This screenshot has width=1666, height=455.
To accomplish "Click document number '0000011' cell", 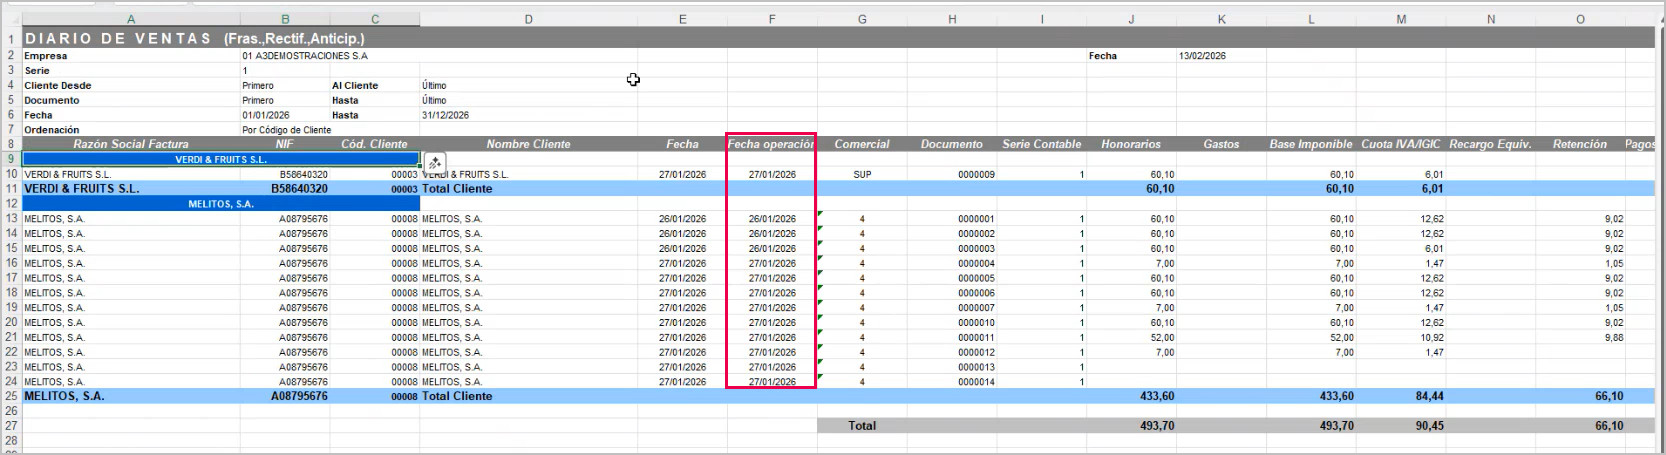I will [952, 337].
